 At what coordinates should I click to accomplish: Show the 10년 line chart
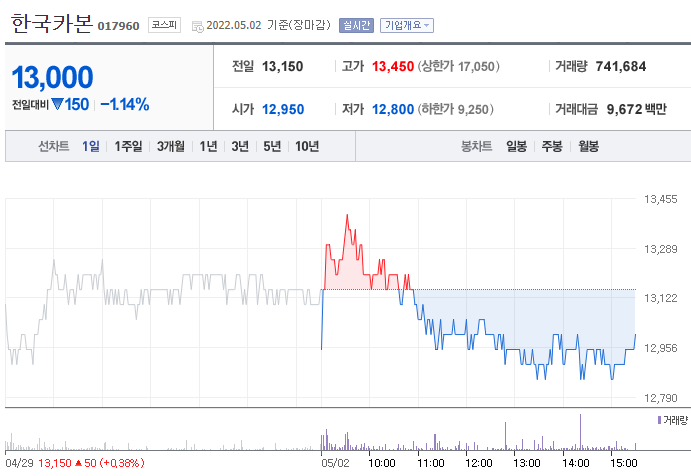tap(307, 146)
